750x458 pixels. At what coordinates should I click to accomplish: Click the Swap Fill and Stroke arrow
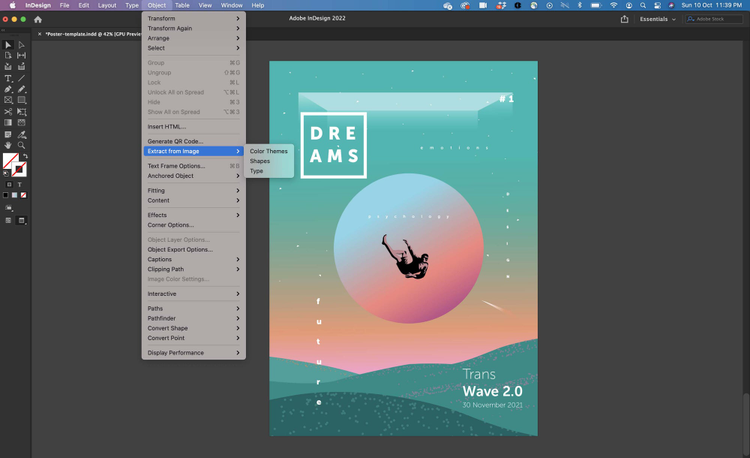tap(25, 156)
